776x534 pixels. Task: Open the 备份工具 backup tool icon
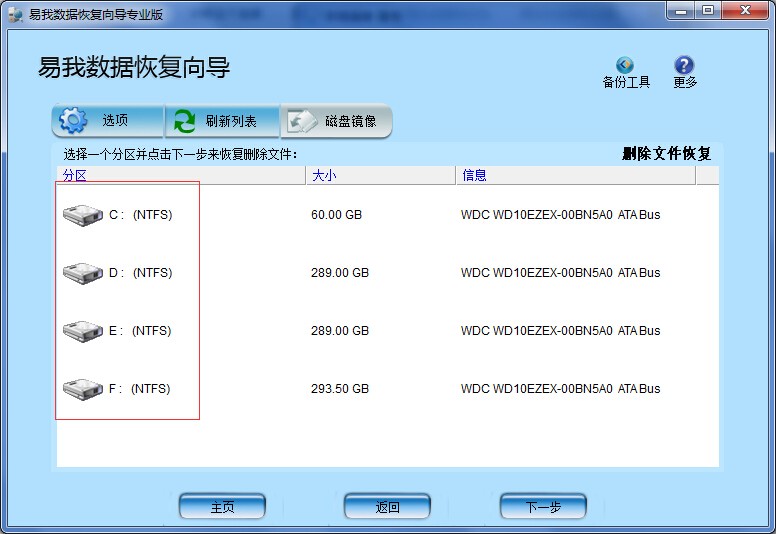click(x=625, y=65)
